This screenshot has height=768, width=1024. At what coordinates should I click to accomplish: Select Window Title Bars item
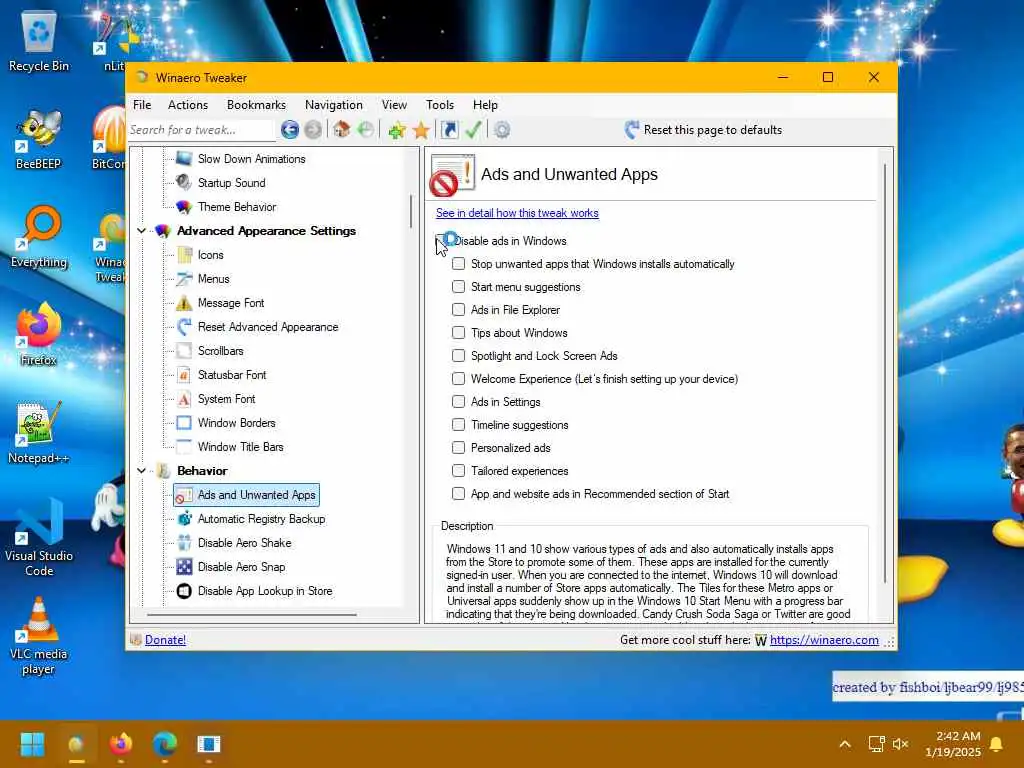[240, 447]
